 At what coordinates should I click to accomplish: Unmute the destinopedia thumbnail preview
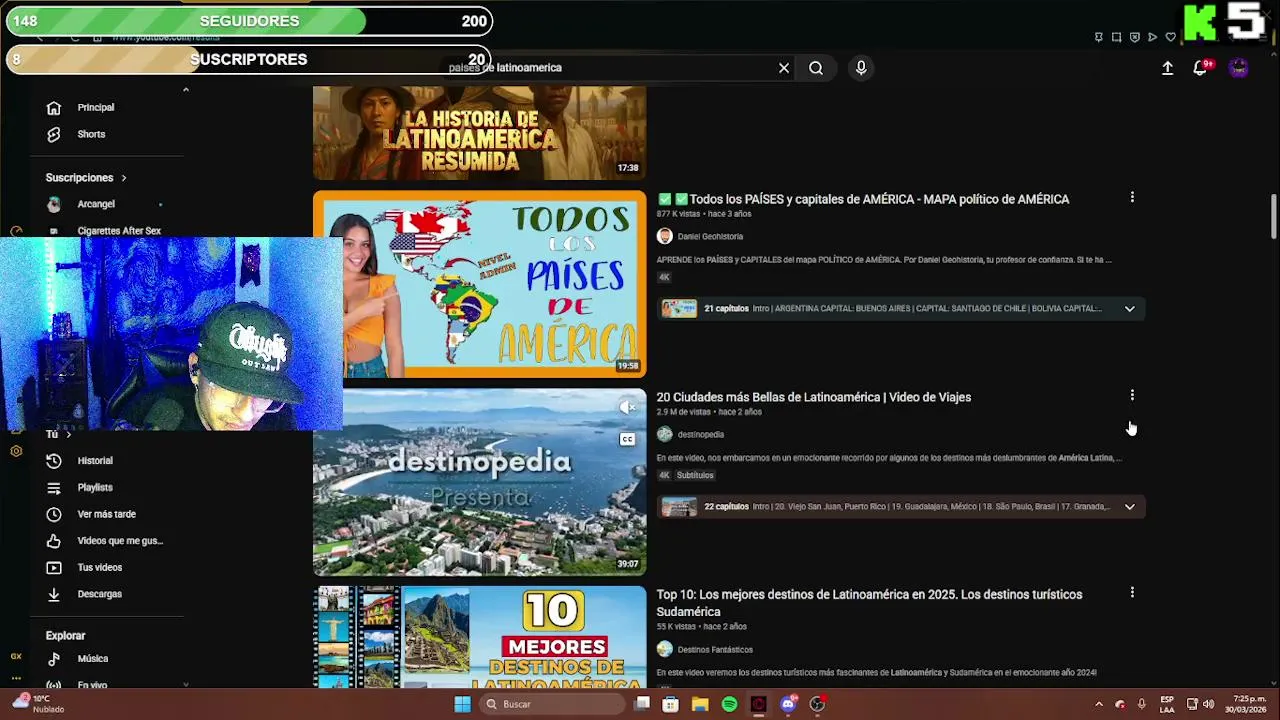click(627, 408)
